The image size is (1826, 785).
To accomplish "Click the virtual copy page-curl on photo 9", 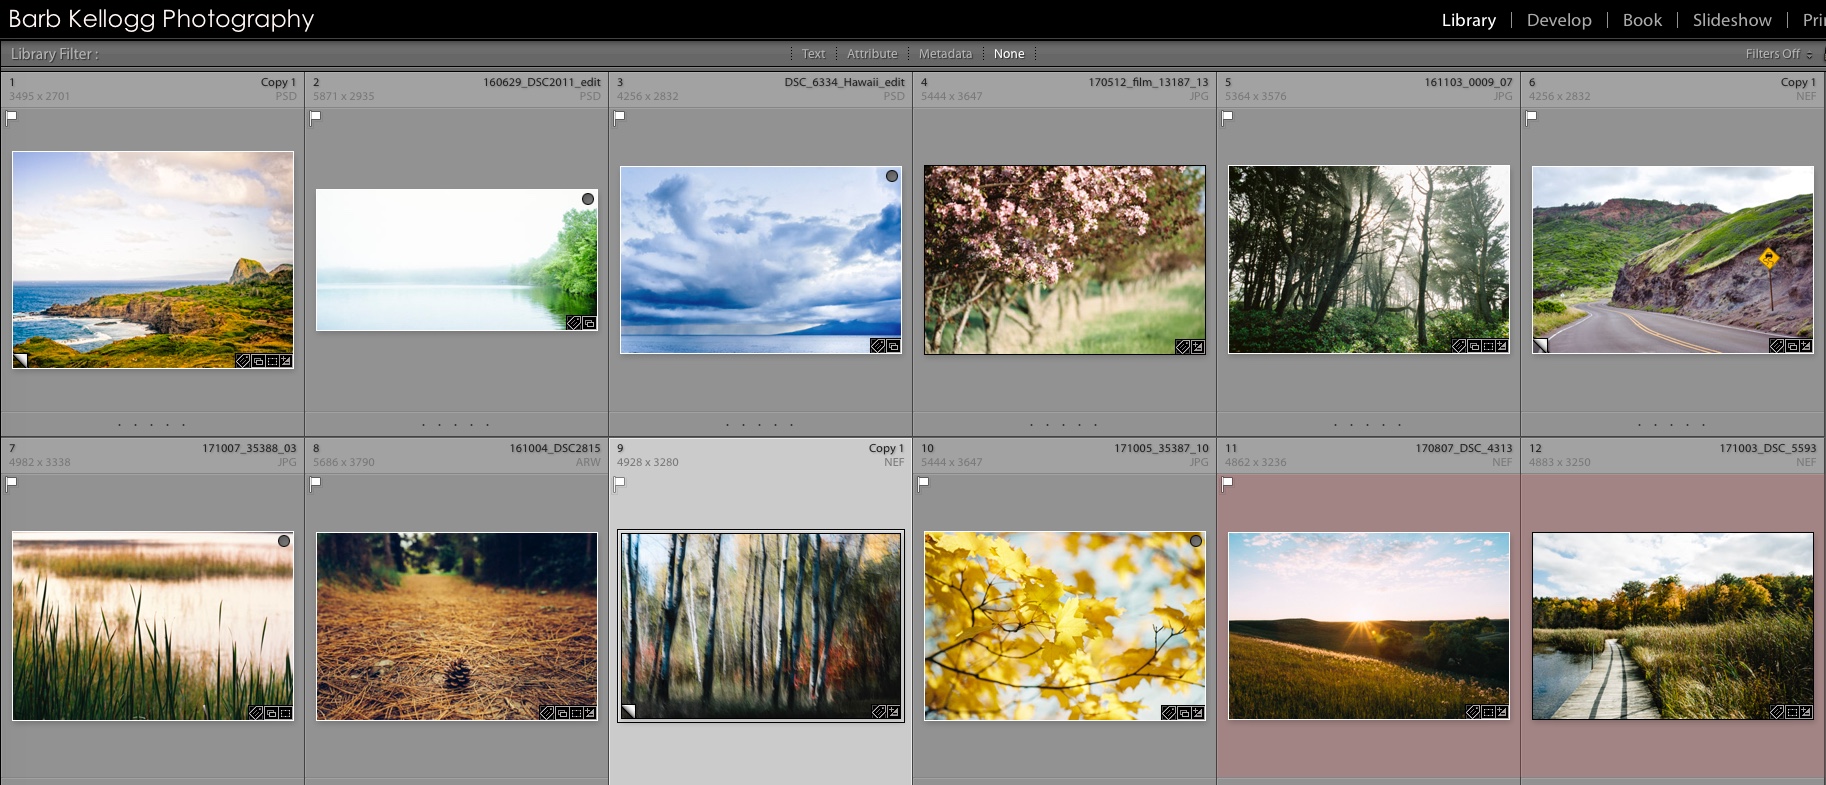I will click(629, 711).
